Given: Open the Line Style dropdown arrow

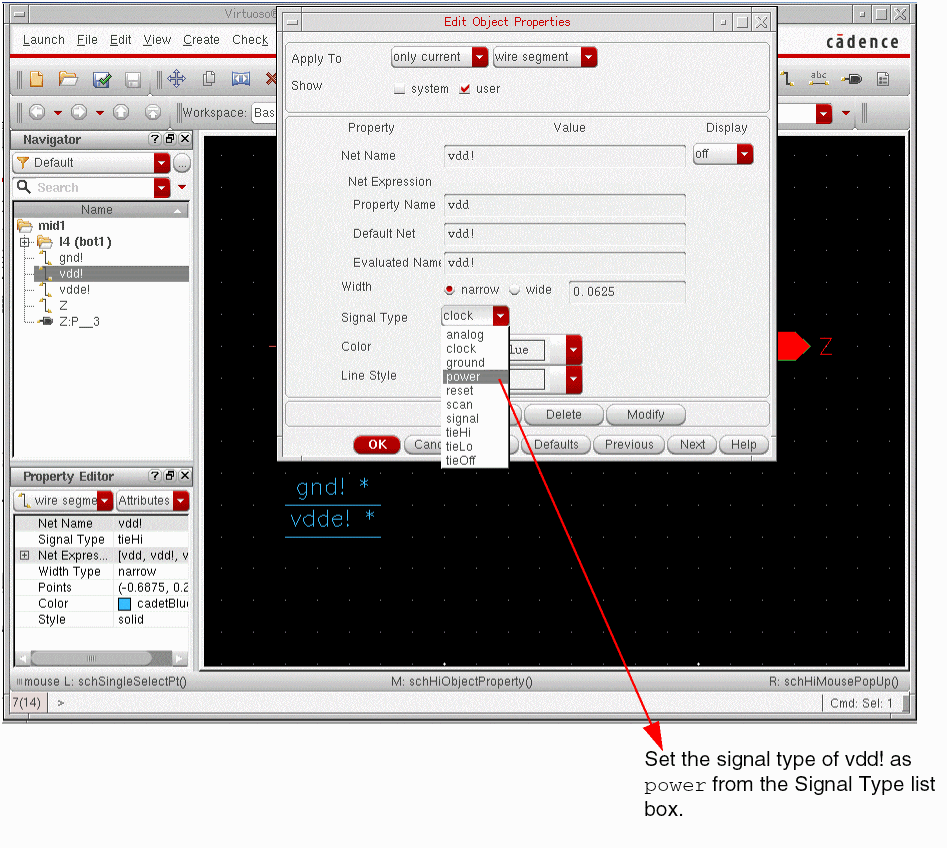Looking at the screenshot, I should (573, 379).
